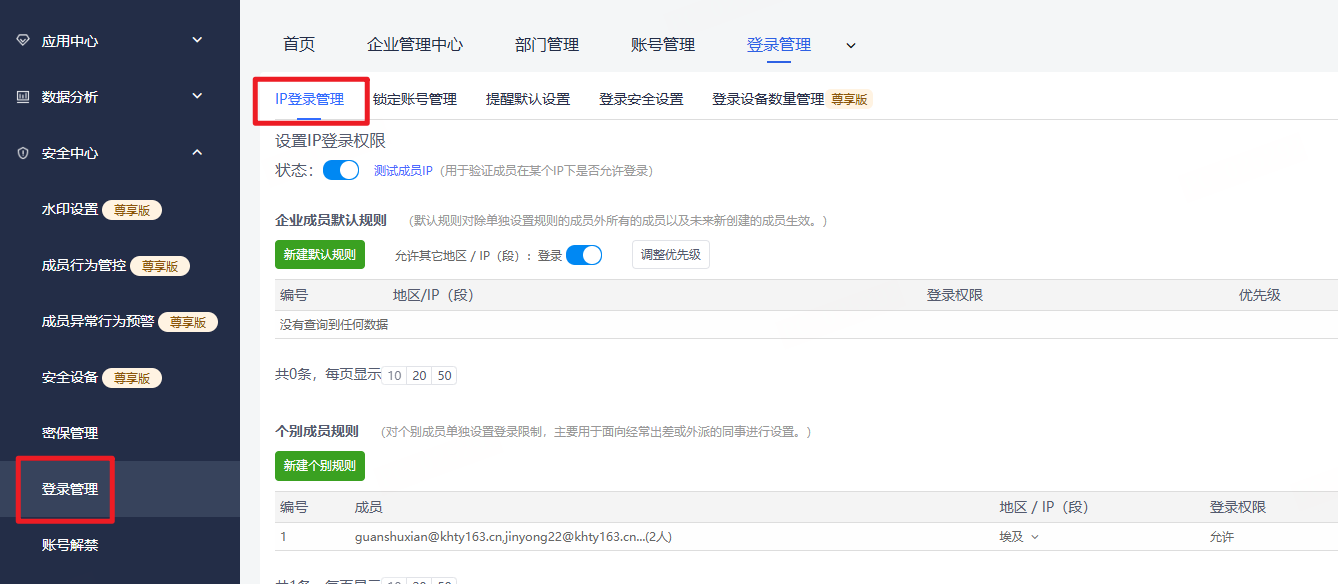
Task: Click the 数据分析 chart icon in sidebar
Action: pyautogui.click(x=24, y=97)
